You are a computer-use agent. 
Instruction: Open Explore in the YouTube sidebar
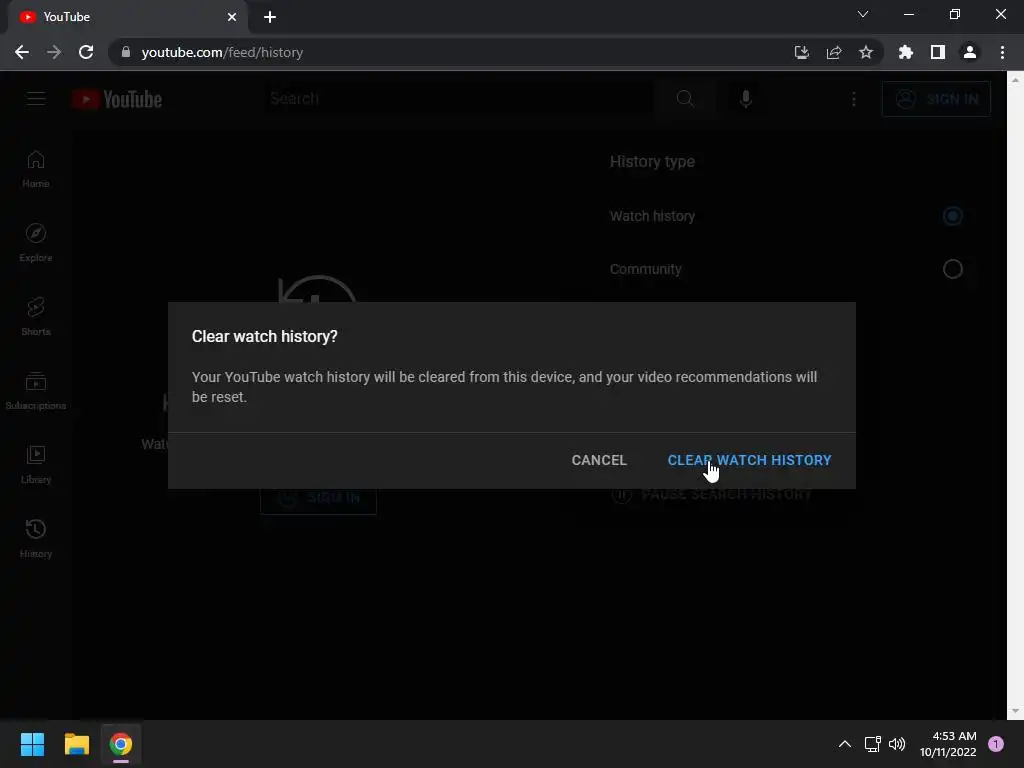(36, 243)
